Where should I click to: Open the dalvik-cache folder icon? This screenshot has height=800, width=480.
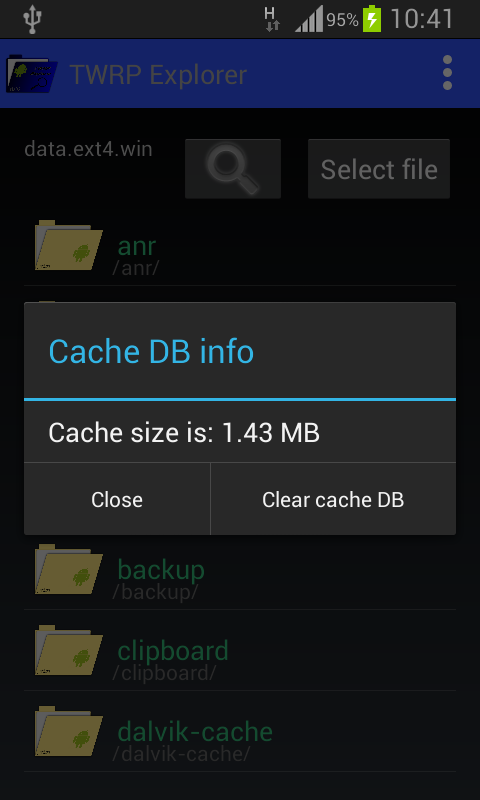68,731
